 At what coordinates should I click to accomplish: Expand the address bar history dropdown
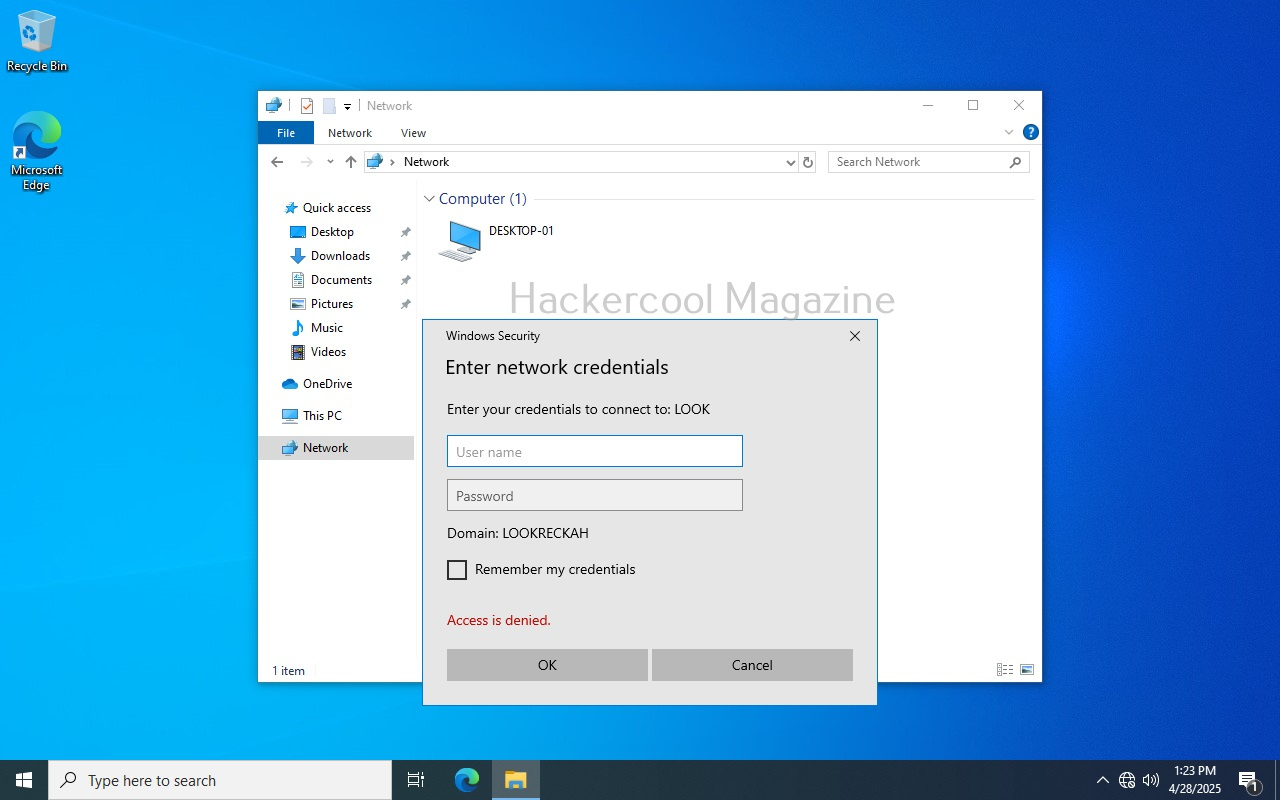[790, 162]
